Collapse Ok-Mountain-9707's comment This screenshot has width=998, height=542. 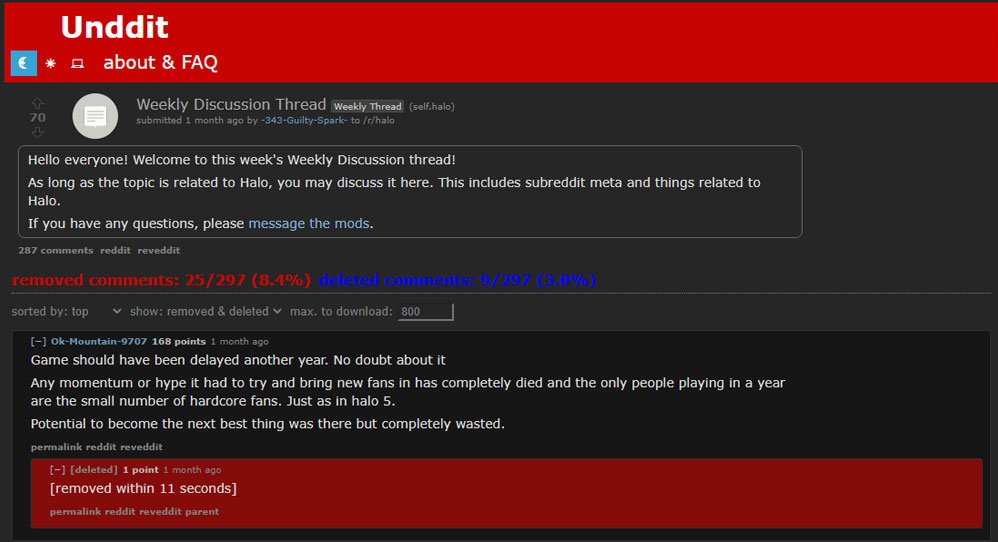click(x=38, y=342)
